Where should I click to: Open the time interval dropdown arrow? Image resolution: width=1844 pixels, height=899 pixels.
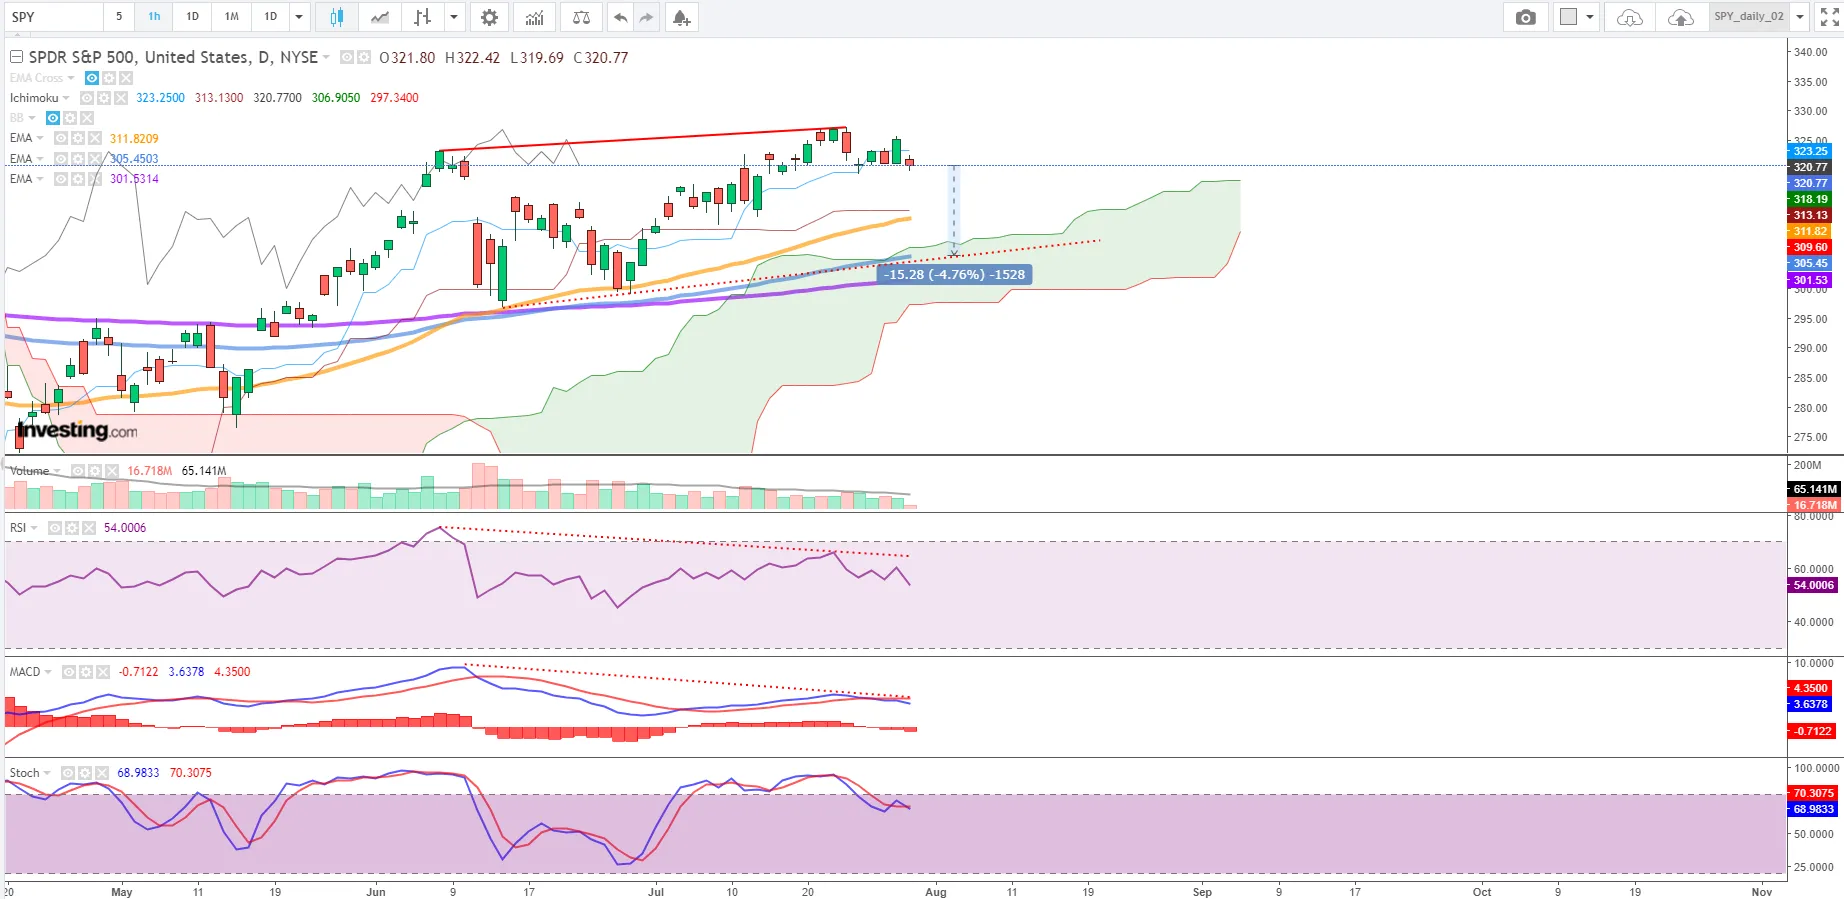(298, 17)
